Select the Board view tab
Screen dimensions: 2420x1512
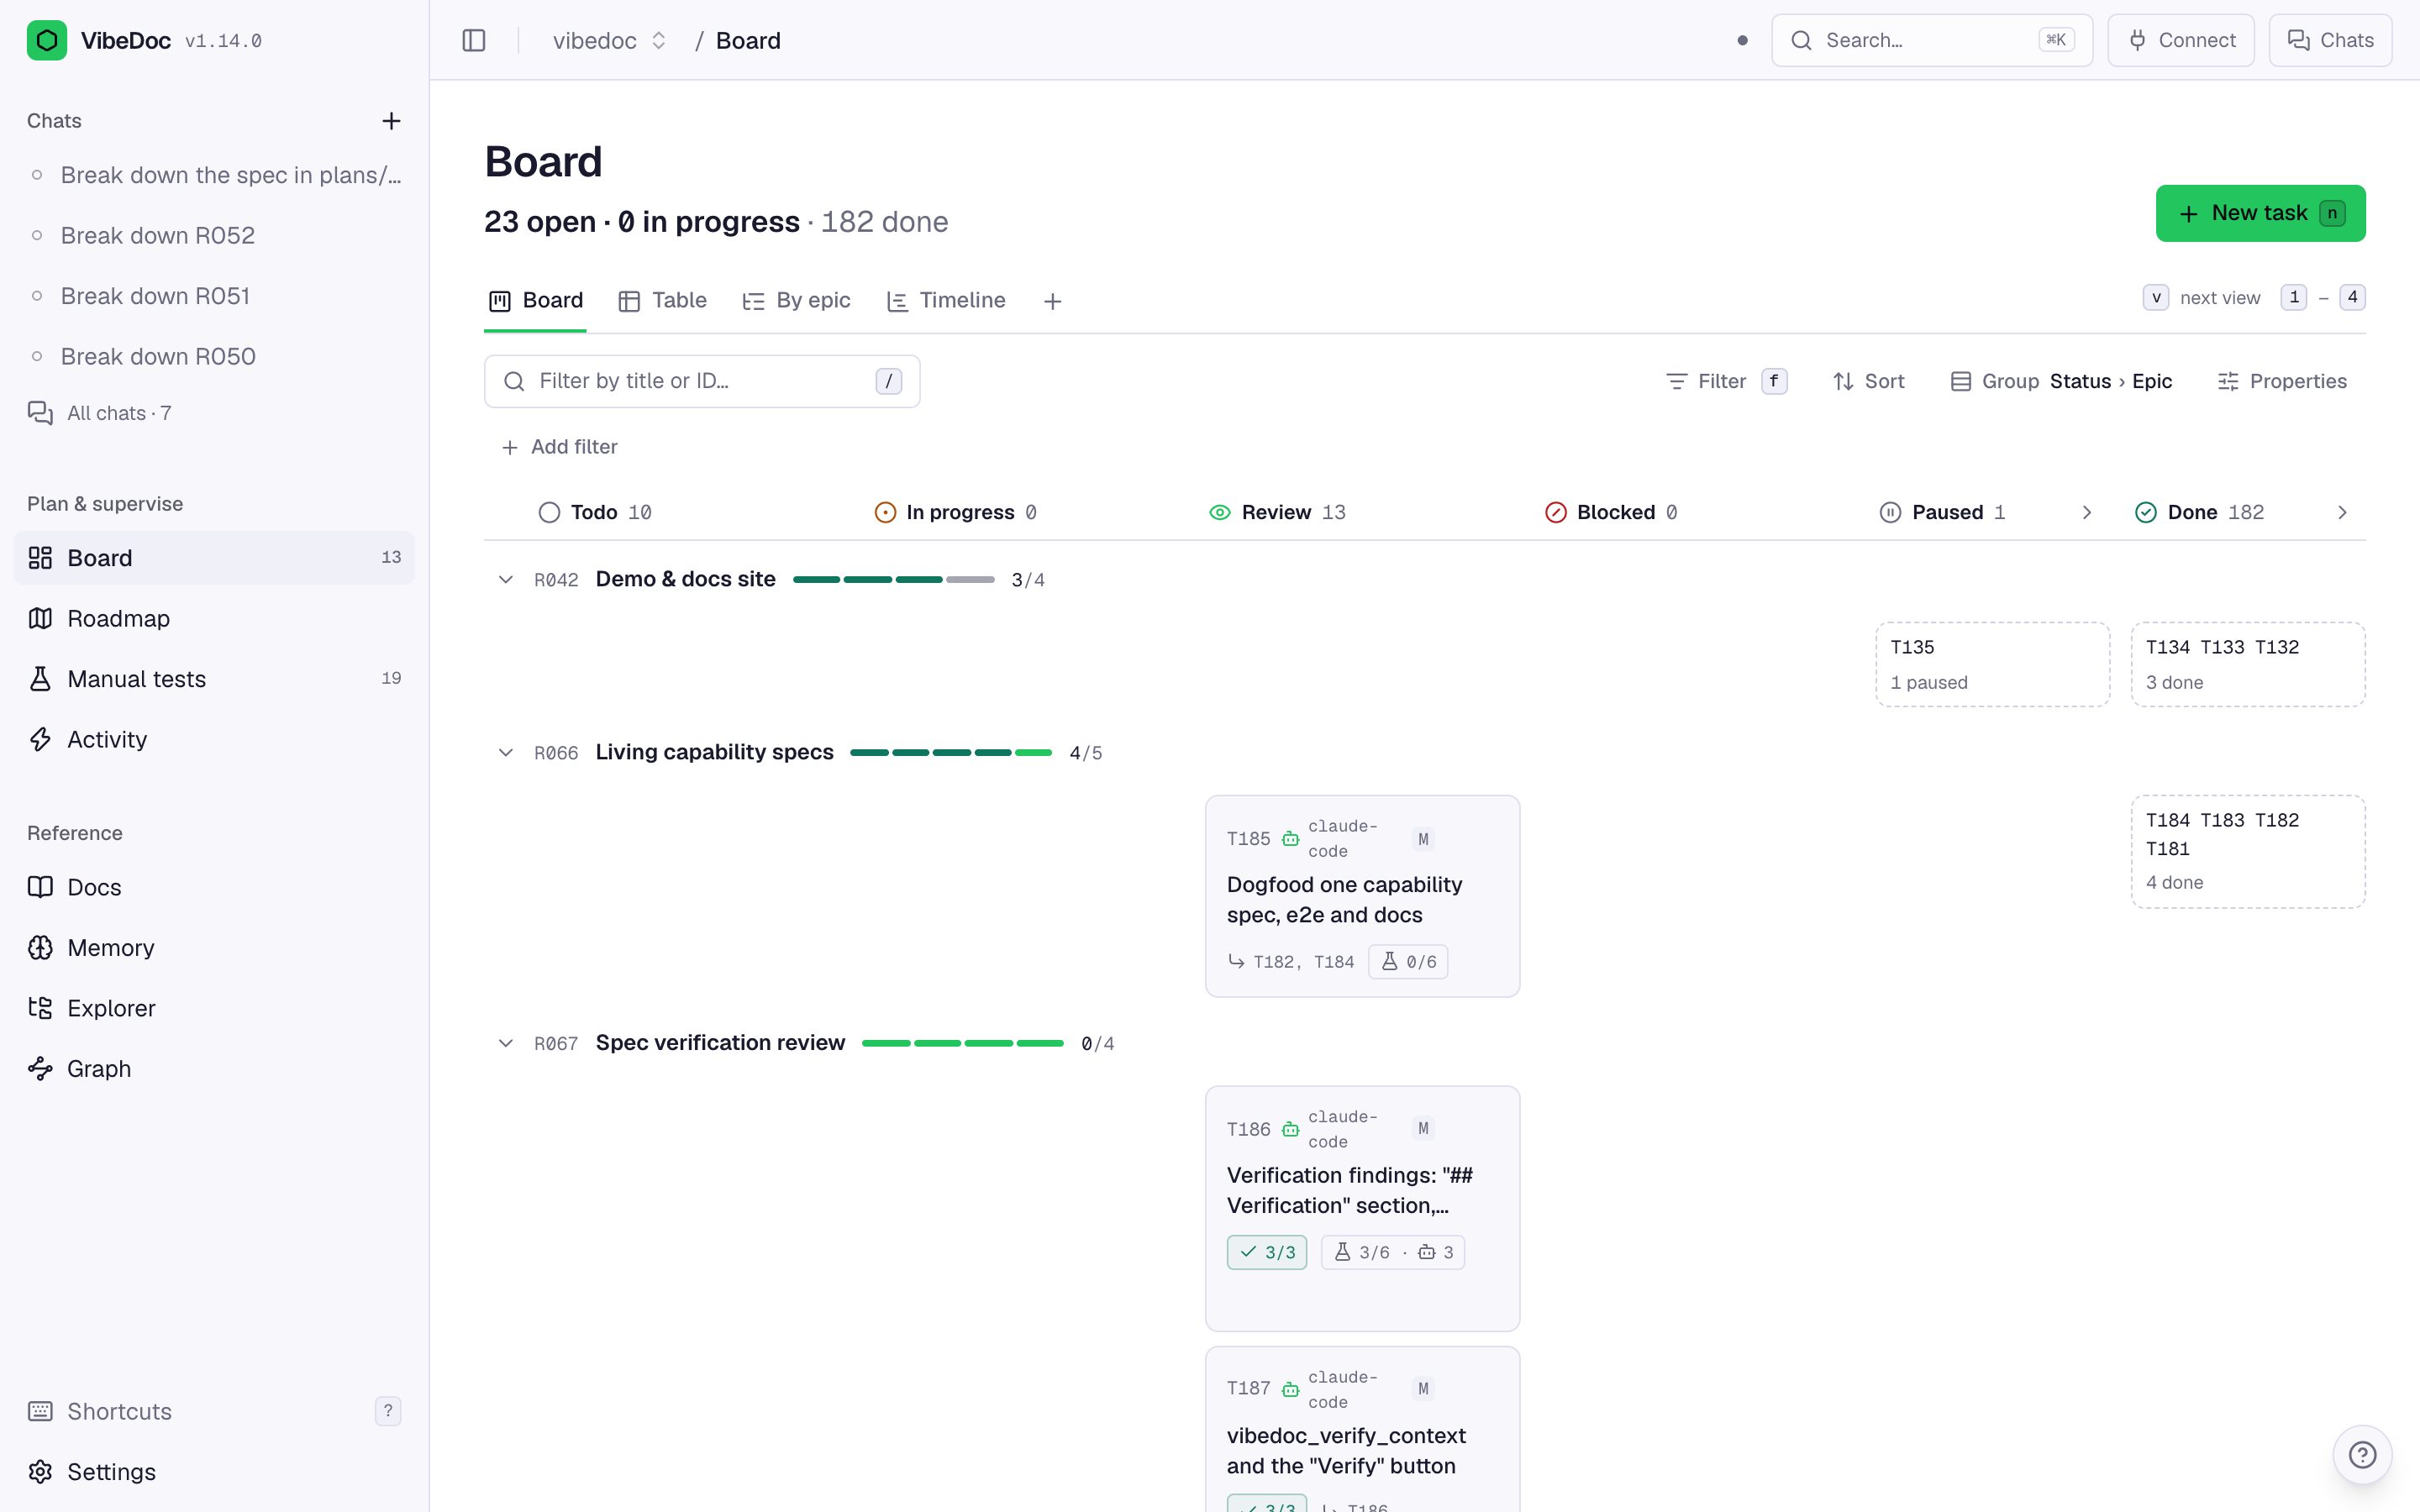(536, 300)
